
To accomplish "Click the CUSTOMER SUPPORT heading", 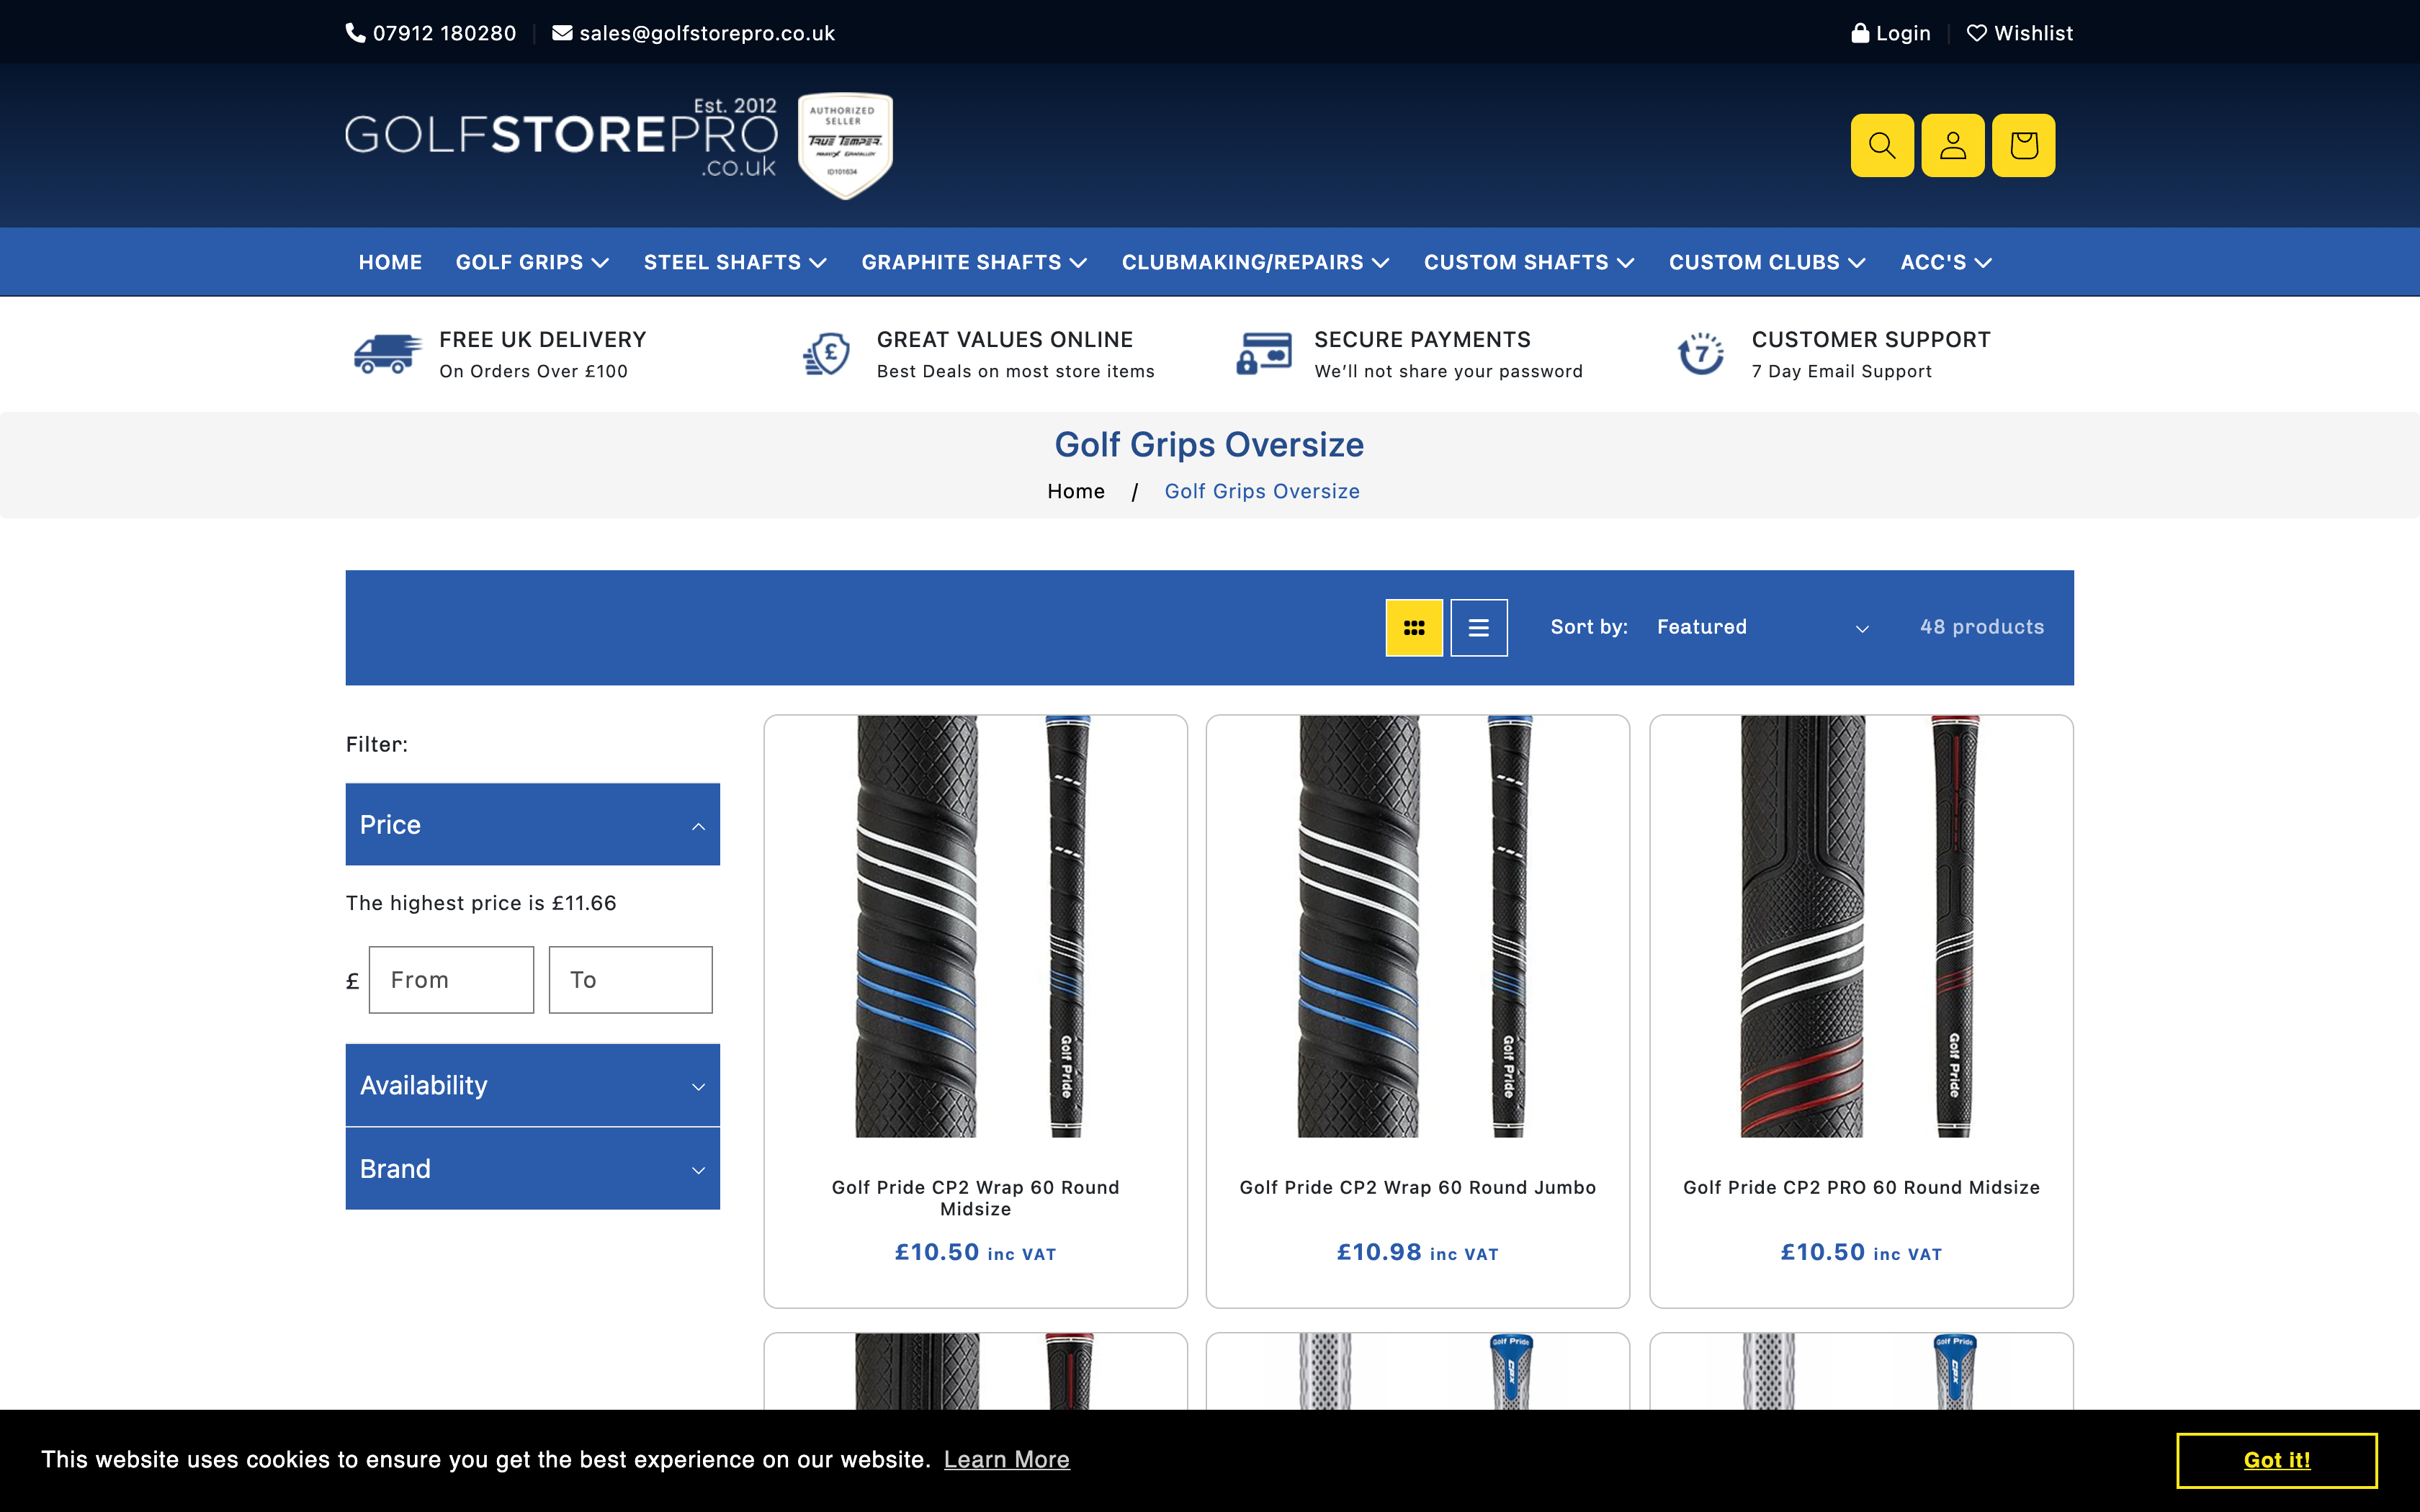I will pos(1871,339).
